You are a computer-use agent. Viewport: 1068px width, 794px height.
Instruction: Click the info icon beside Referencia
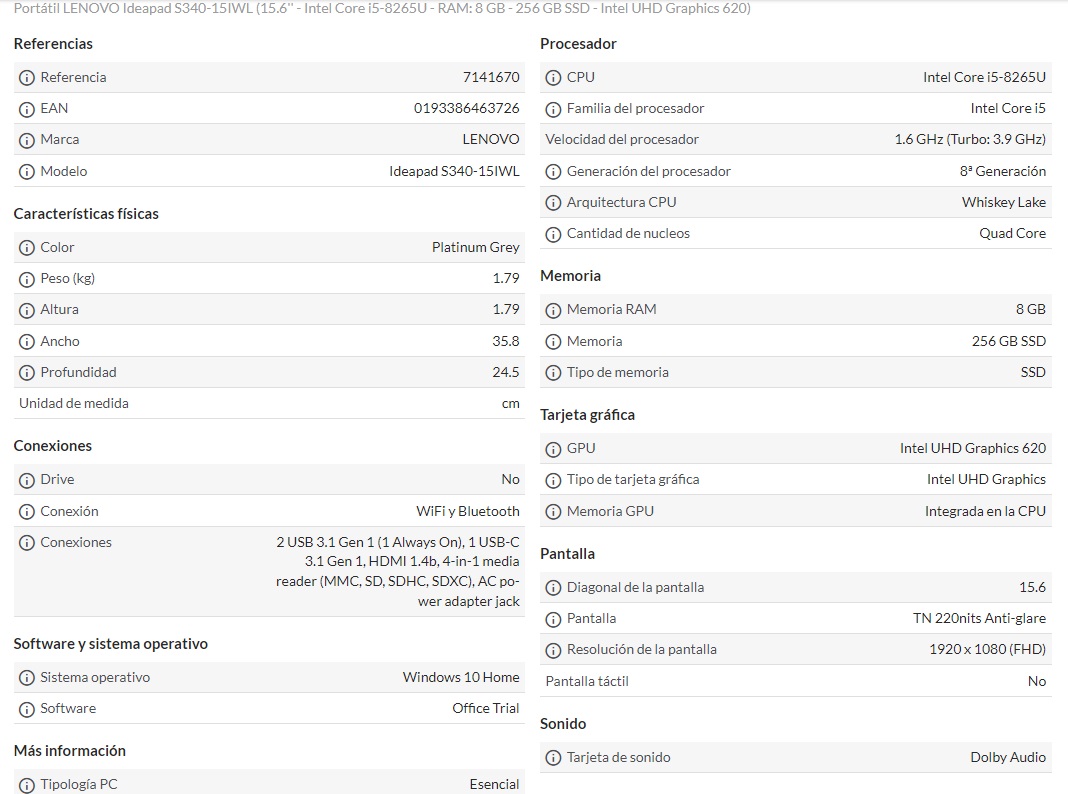27,78
